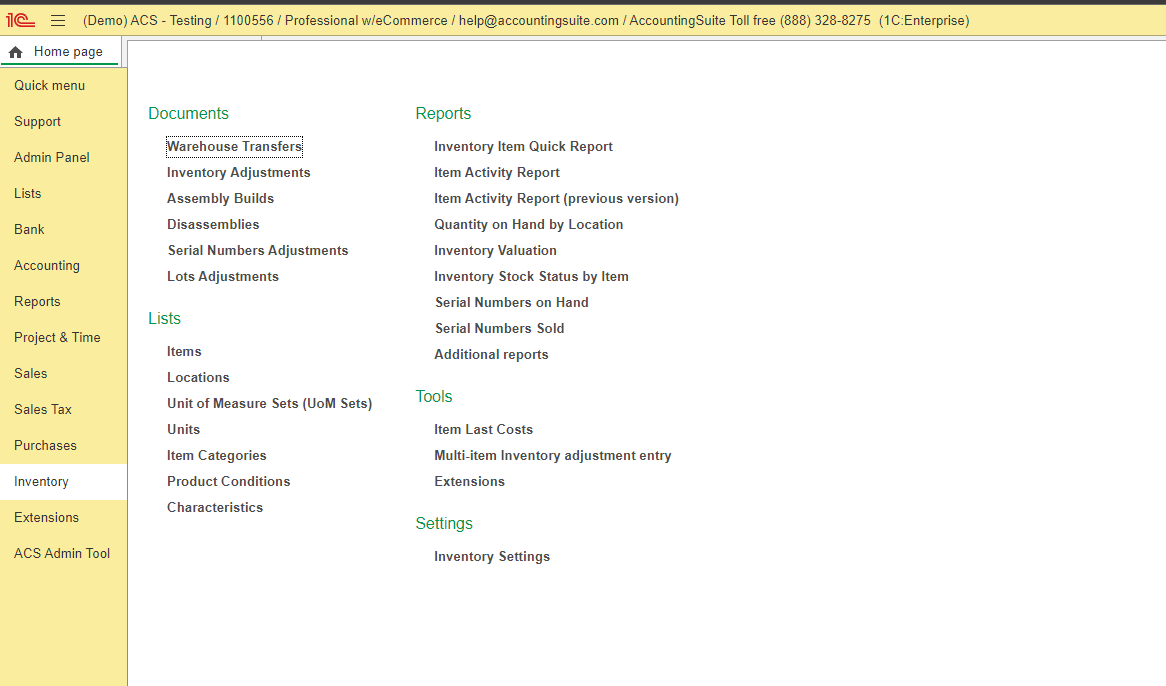Open Extensions under Tools
This screenshot has height=686, width=1166.
click(469, 482)
